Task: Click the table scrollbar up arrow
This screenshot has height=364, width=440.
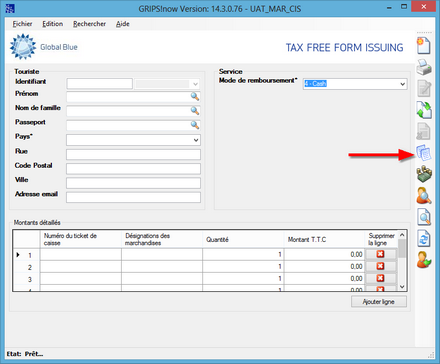Action: point(402,235)
